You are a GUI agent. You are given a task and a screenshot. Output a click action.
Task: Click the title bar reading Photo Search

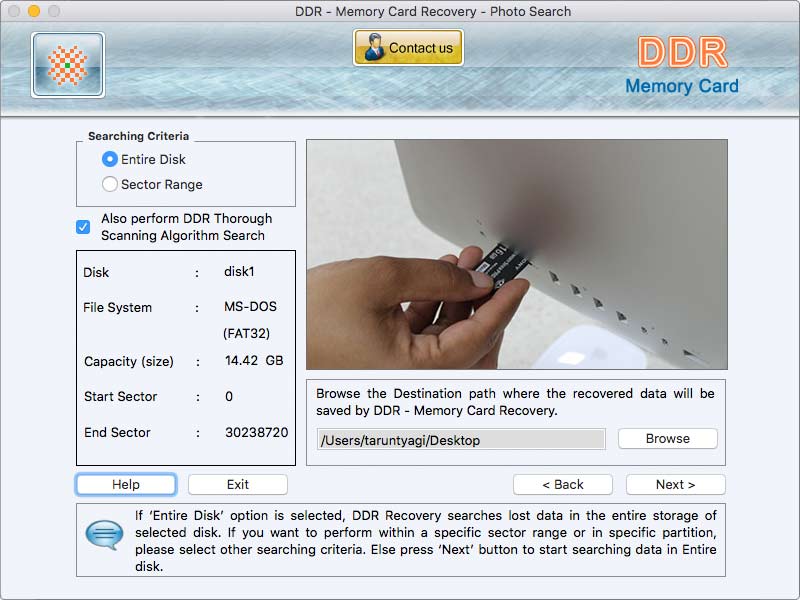pyautogui.click(x=400, y=11)
